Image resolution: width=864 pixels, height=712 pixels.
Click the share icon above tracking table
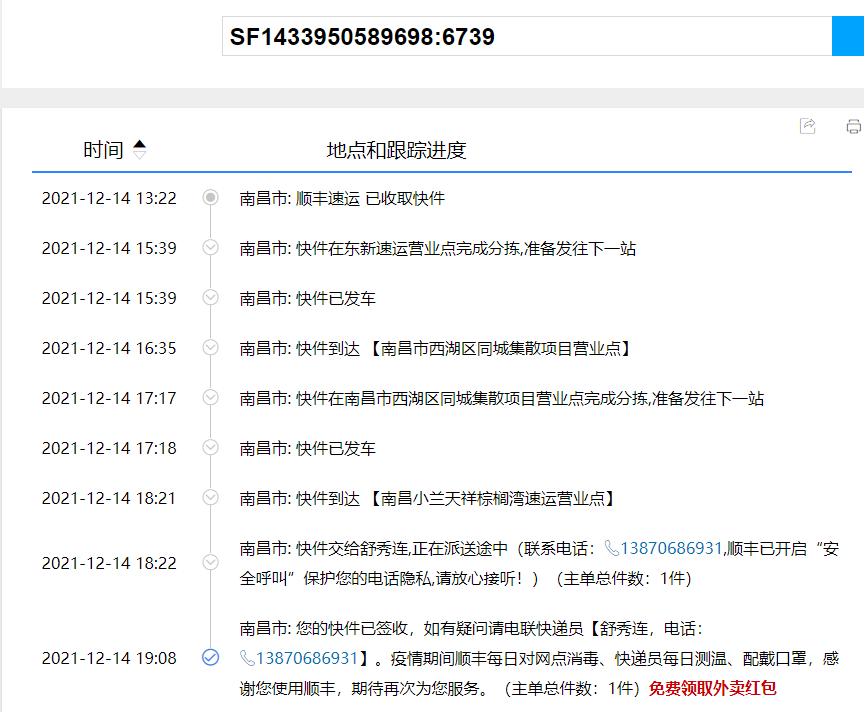[x=808, y=126]
